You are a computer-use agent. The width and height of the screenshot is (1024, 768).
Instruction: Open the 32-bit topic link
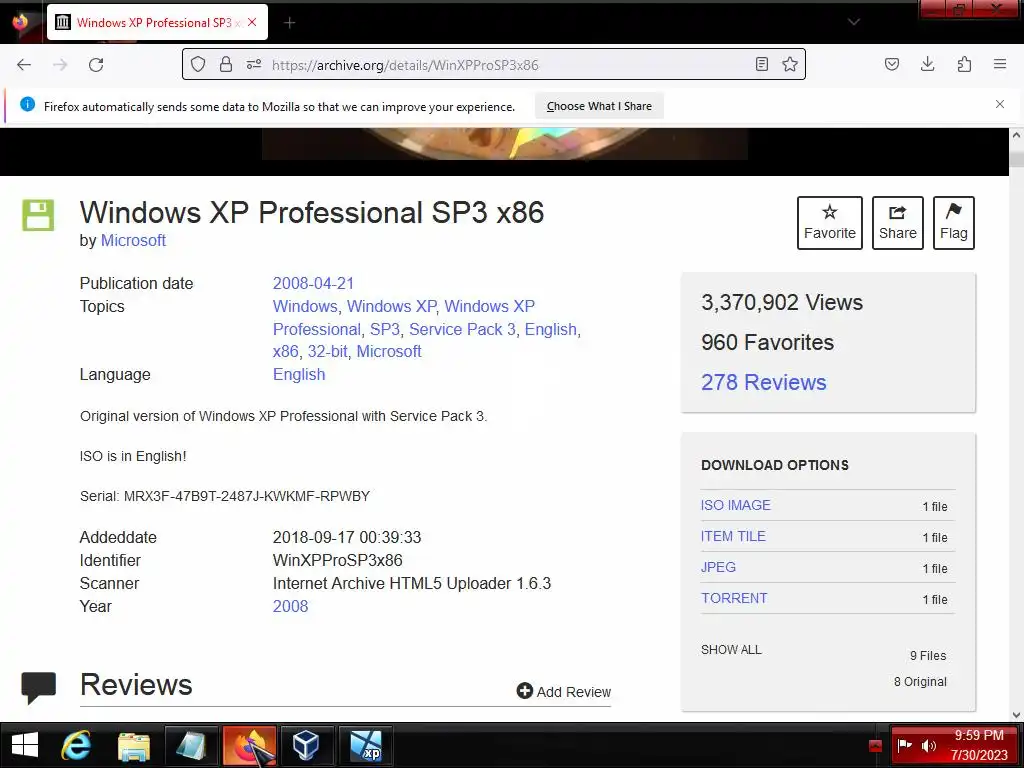[327, 351]
